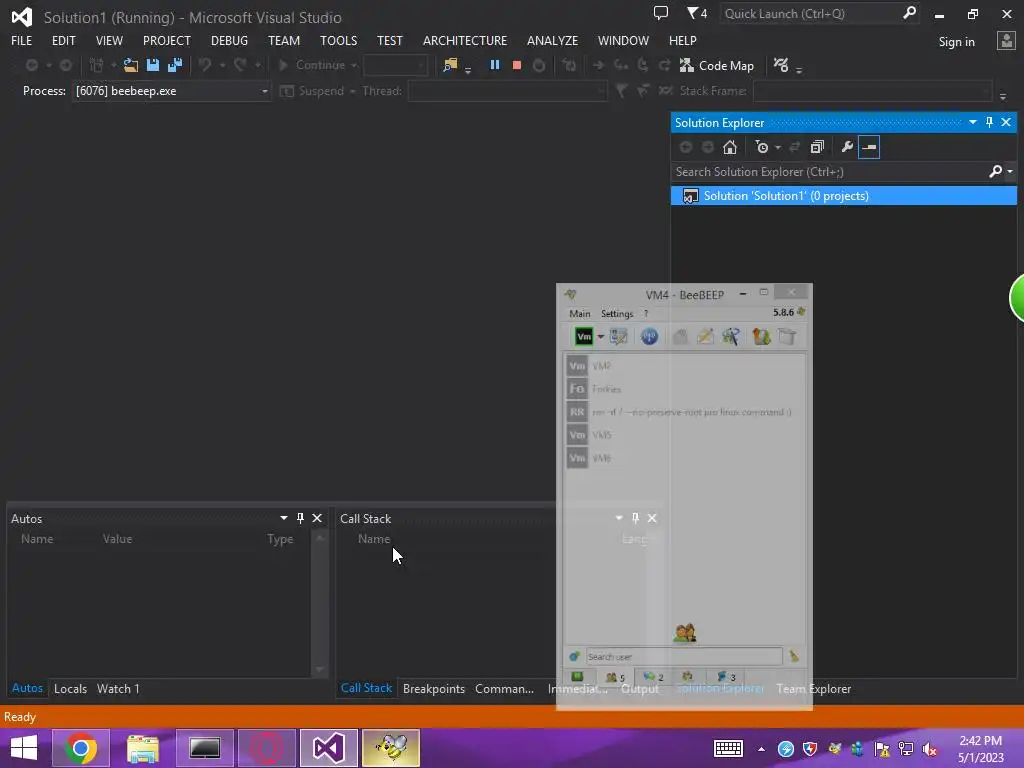This screenshot has width=1024, height=768.
Task: Open Properties wrench in Solution Explorer
Action: [x=847, y=147]
